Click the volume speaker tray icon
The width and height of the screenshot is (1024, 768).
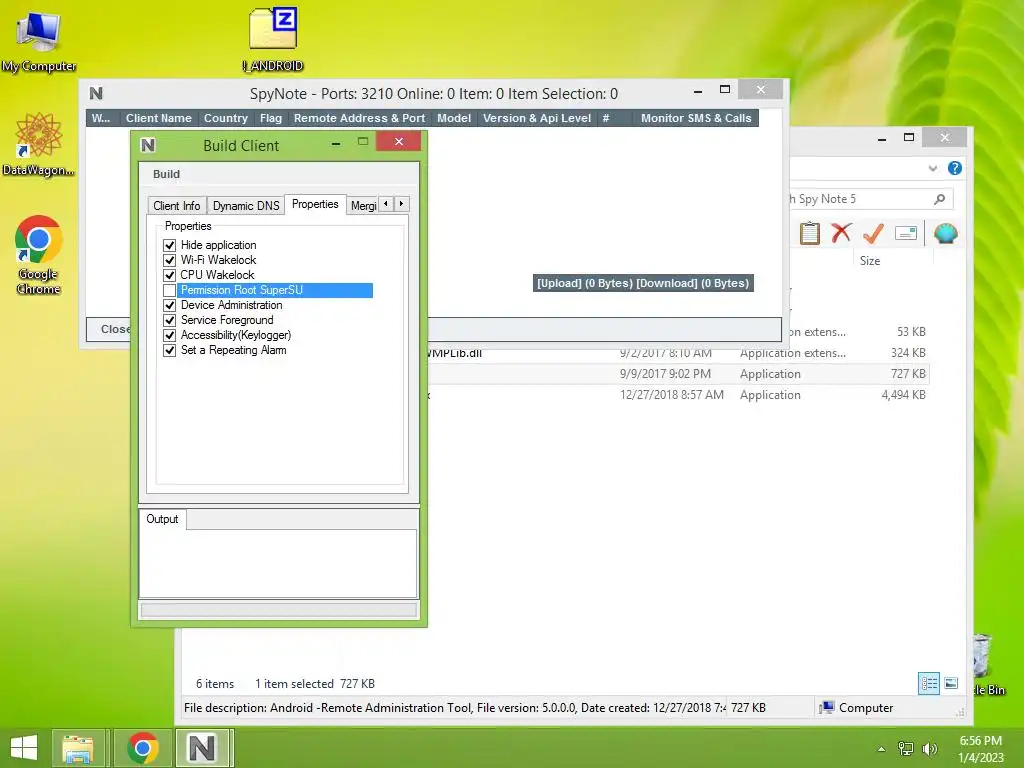pyautogui.click(x=929, y=748)
